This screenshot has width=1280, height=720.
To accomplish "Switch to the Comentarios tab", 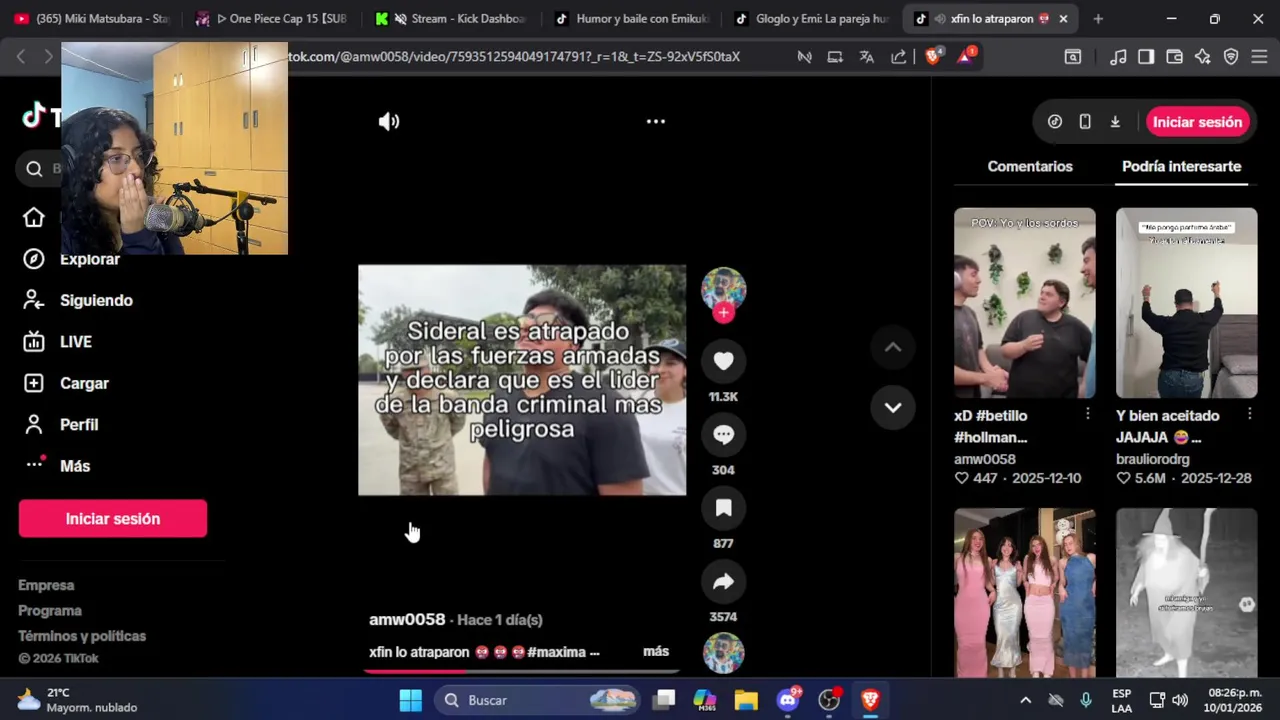I will tap(1030, 167).
